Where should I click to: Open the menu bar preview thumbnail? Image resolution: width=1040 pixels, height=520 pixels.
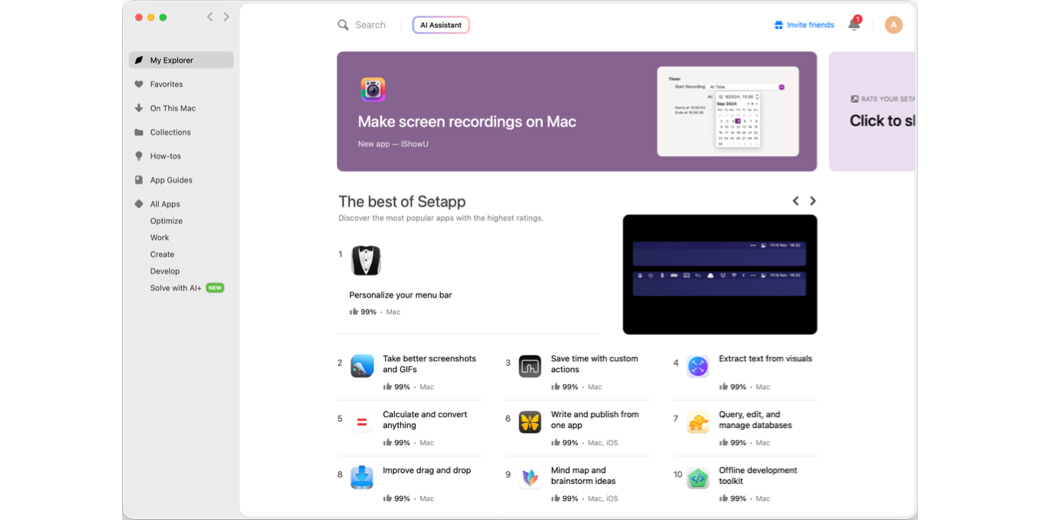click(x=720, y=274)
